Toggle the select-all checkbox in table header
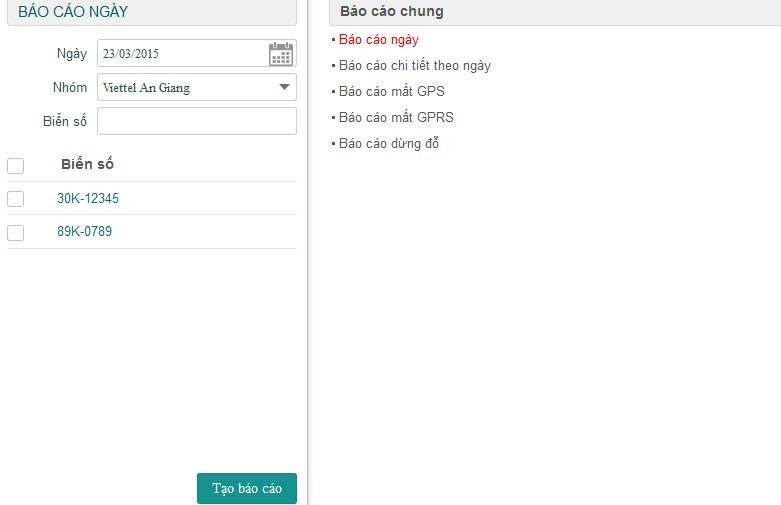Screen dimensions: 781x505 click(x=16, y=165)
